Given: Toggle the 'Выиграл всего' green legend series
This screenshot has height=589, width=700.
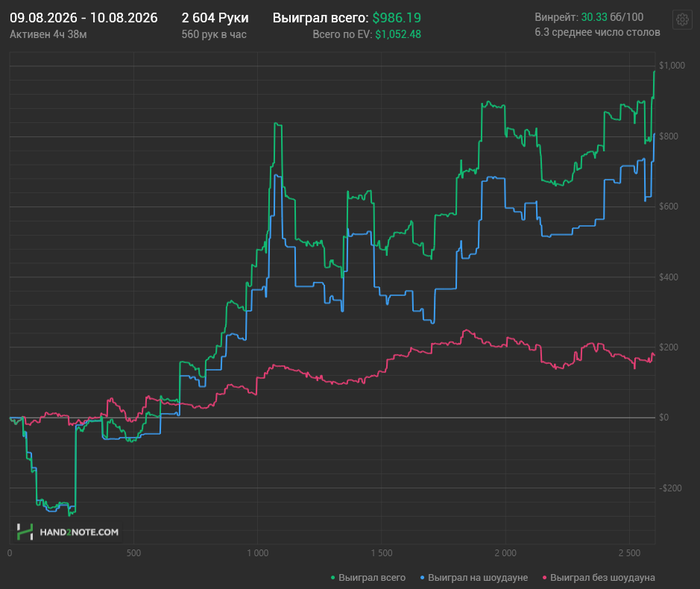Looking at the screenshot, I should pos(368,577).
